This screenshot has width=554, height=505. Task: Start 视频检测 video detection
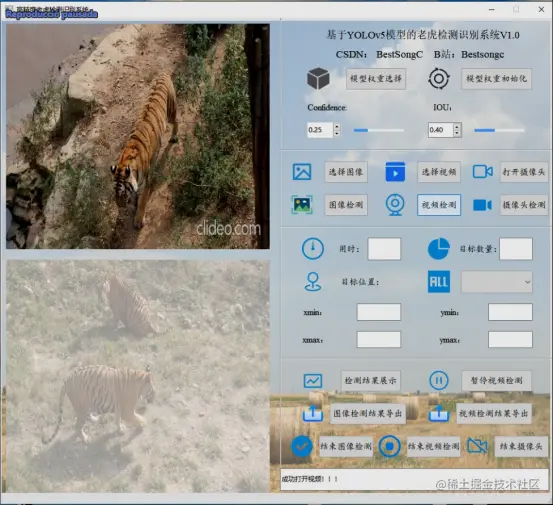[x=438, y=205]
